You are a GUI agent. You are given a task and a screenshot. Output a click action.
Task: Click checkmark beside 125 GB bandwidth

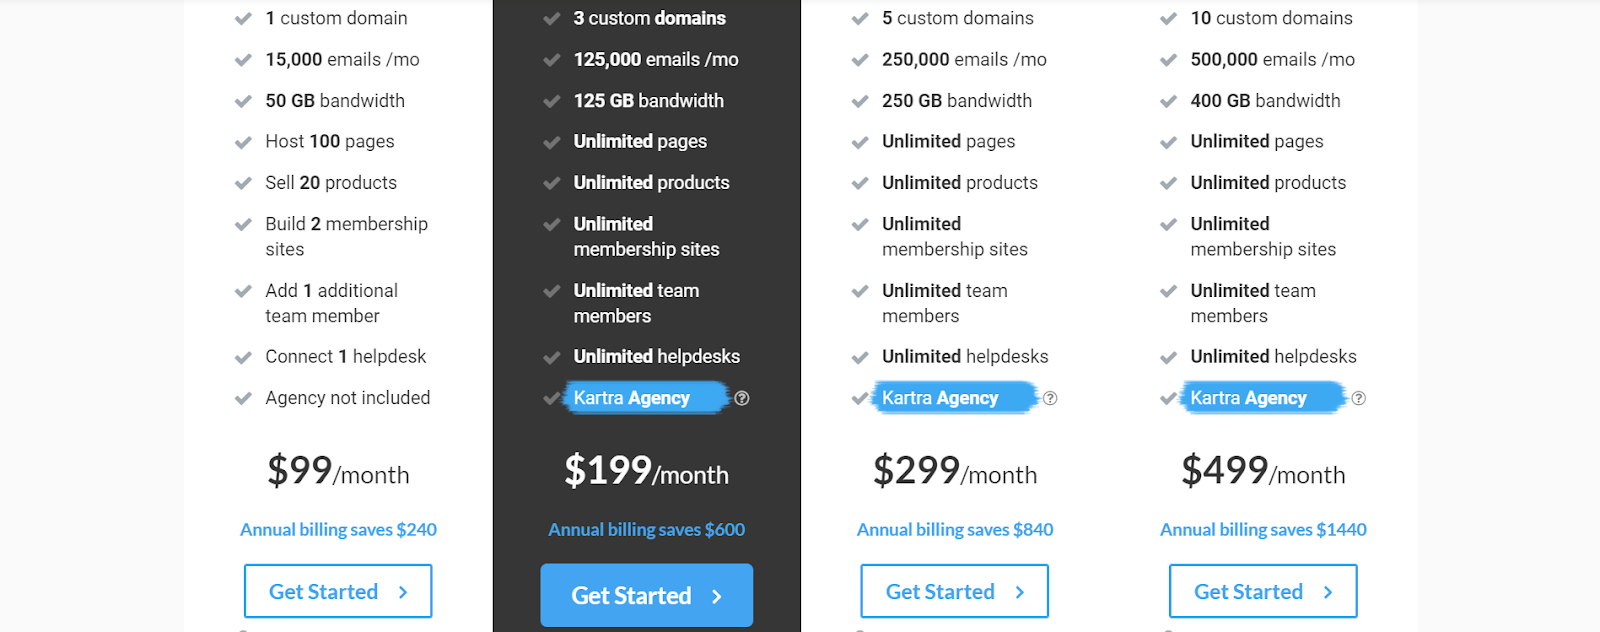(551, 101)
